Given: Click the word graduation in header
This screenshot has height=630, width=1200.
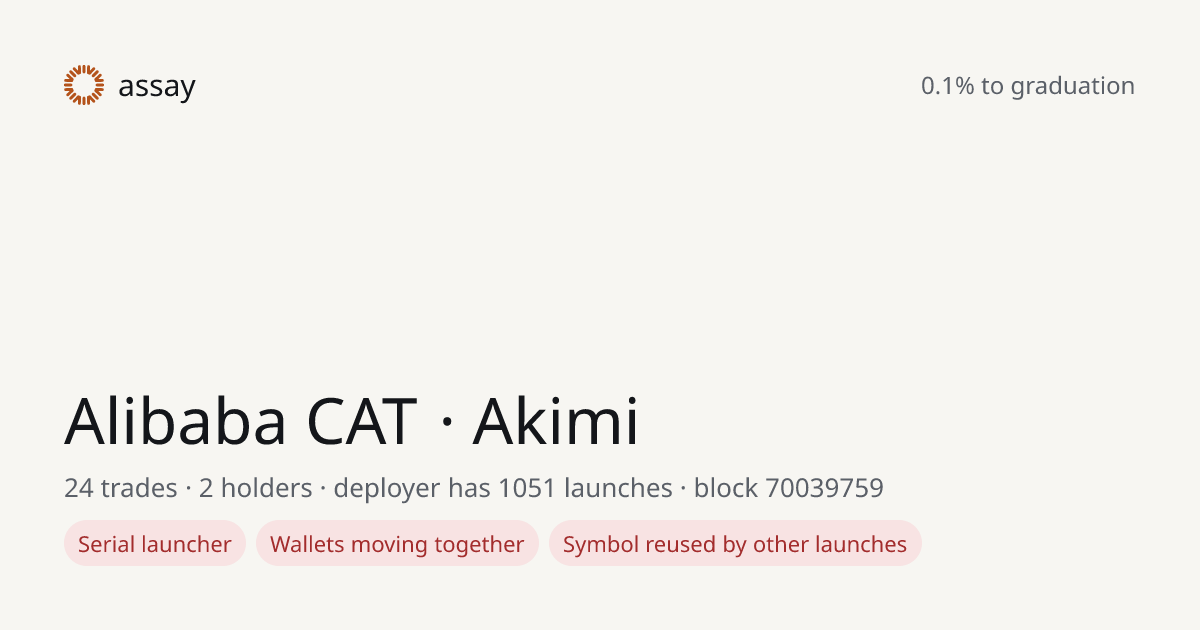Looking at the screenshot, I should [x=1072, y=87].
